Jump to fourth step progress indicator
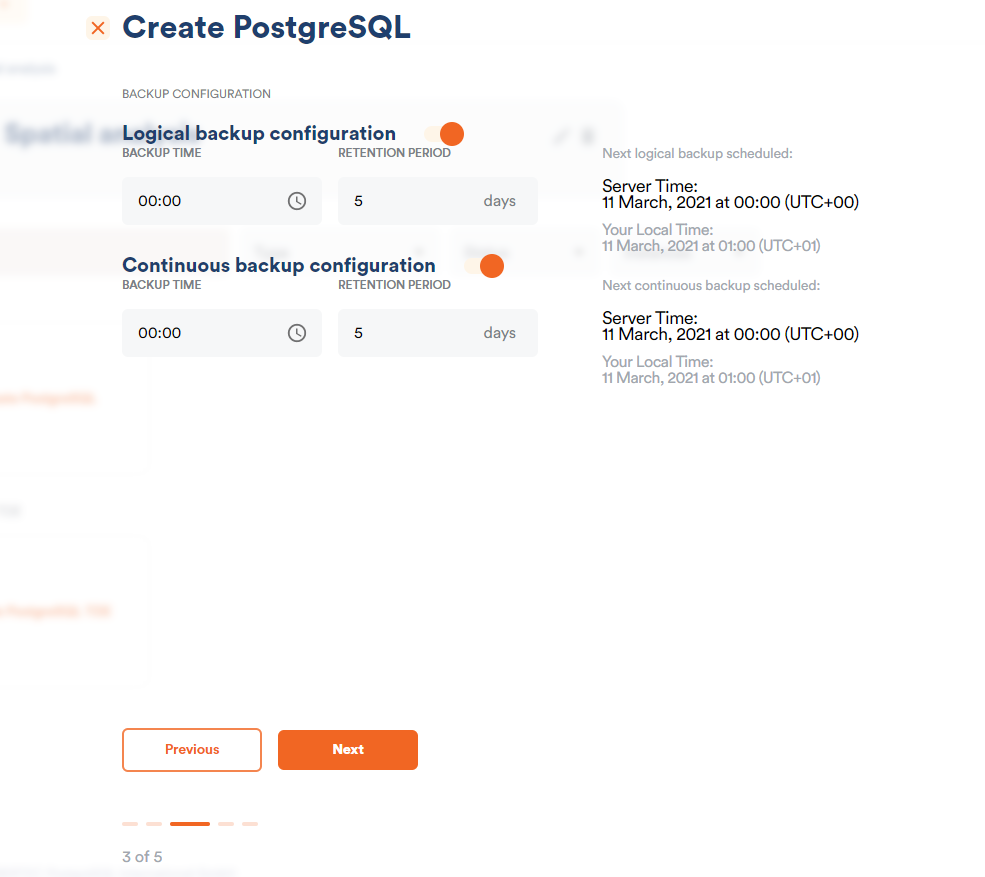 coord(226,824)
